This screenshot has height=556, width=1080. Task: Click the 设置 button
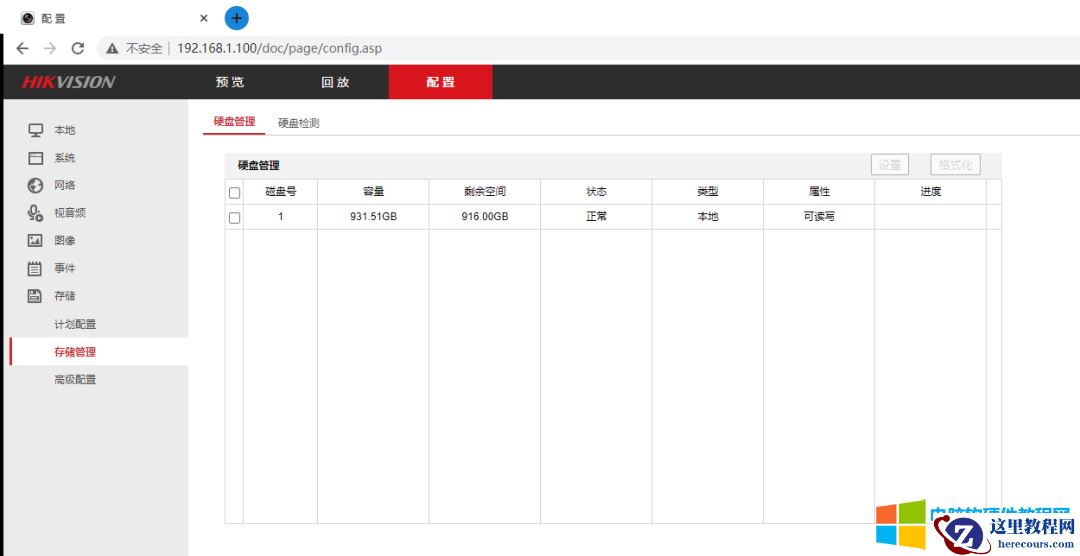[890, 165]
